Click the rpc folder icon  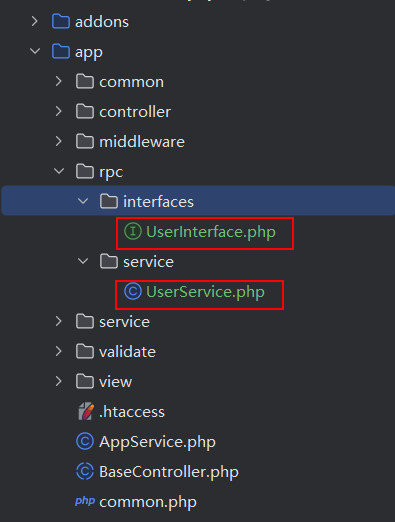coord(85,172)
